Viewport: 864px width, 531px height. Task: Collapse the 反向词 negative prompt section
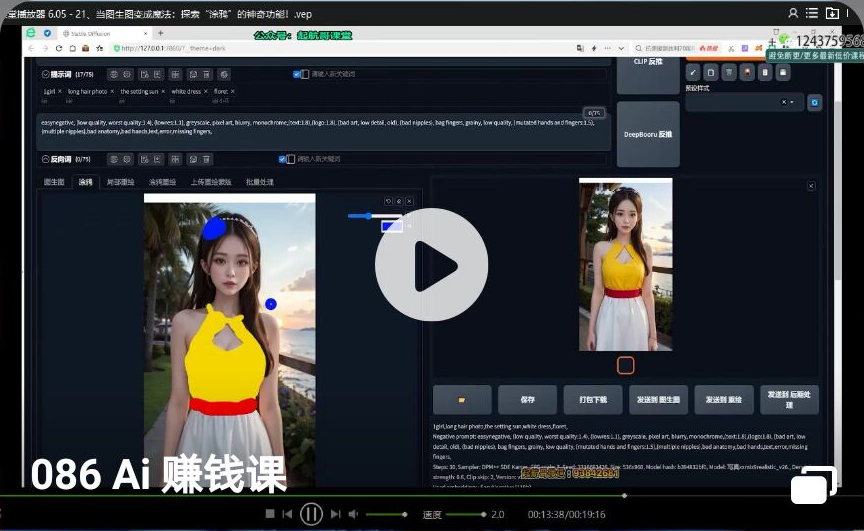pyautogui.click(x=46, y=159)
